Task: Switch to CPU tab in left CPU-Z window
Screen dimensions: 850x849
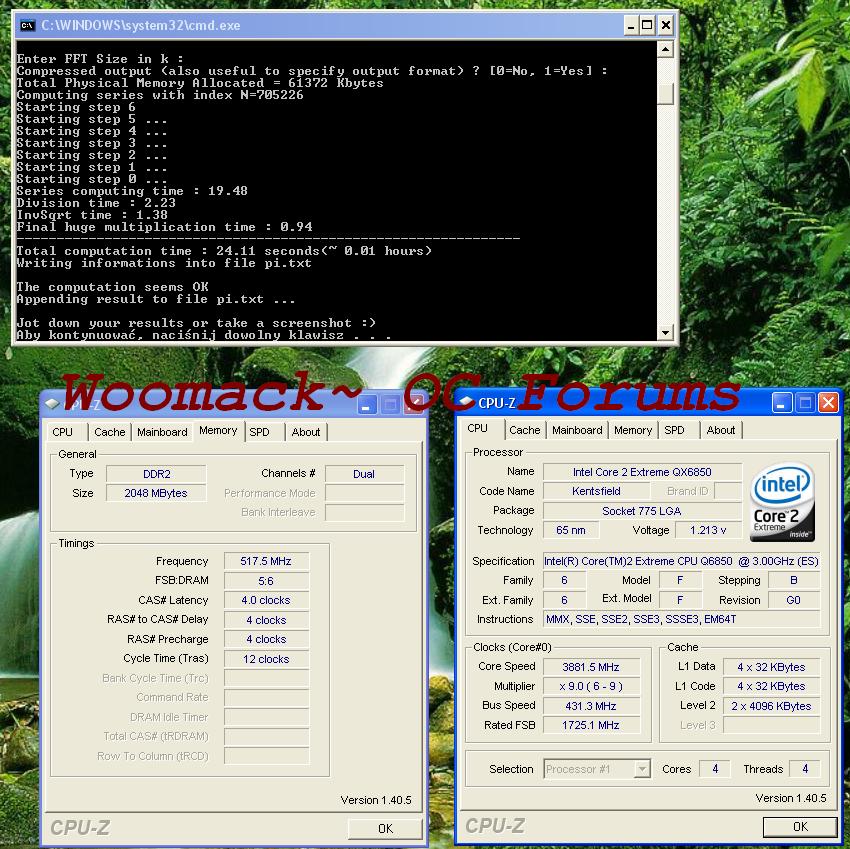Action: [x=62, y=432]
